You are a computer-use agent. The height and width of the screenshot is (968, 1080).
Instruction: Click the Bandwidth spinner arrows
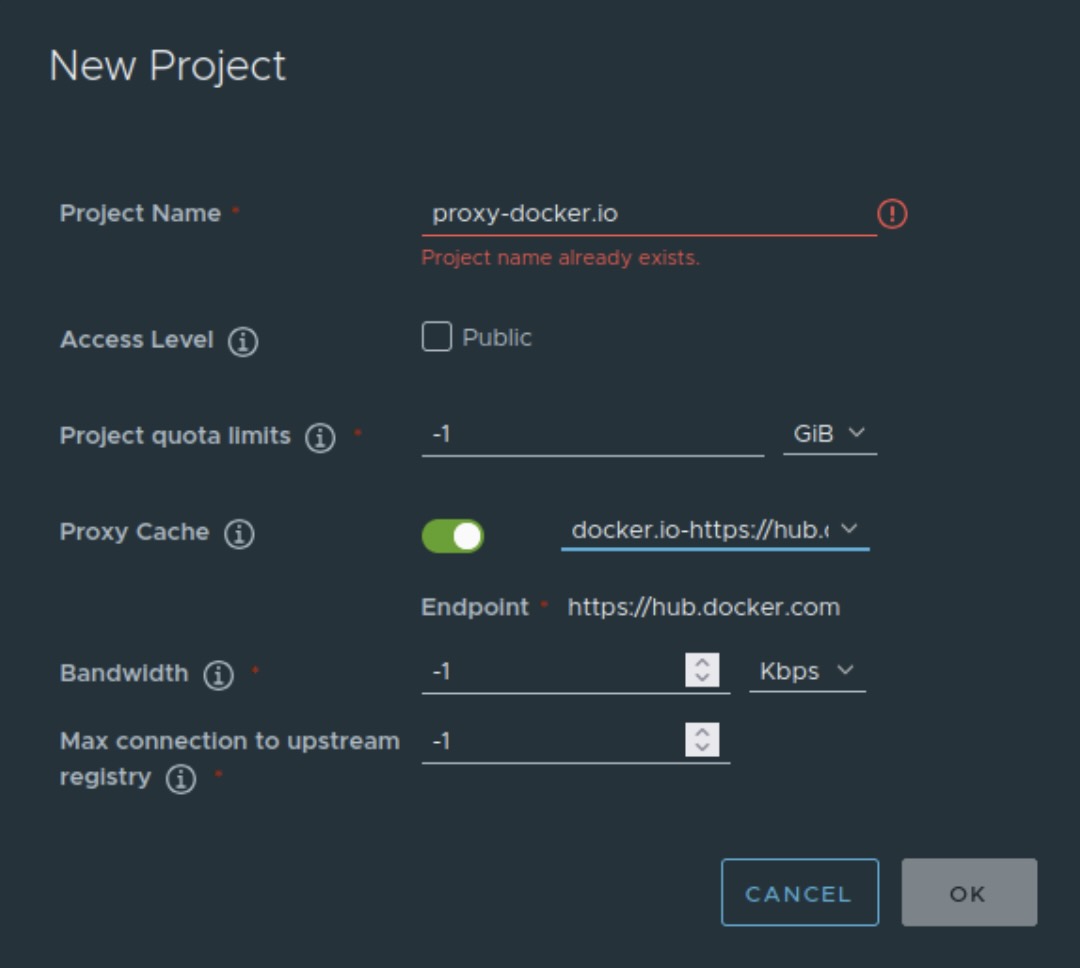[x=702, y=670]
